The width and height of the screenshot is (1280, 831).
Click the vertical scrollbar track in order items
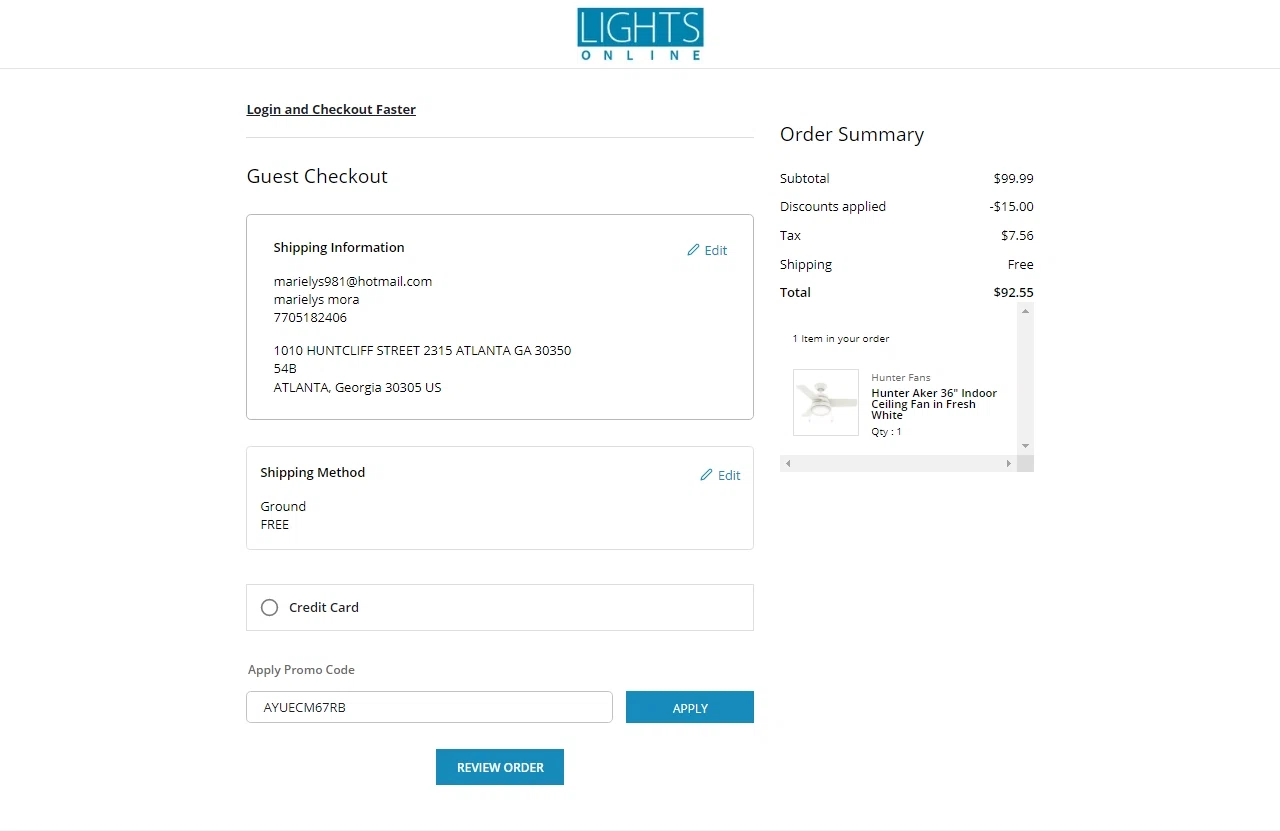1025,380
